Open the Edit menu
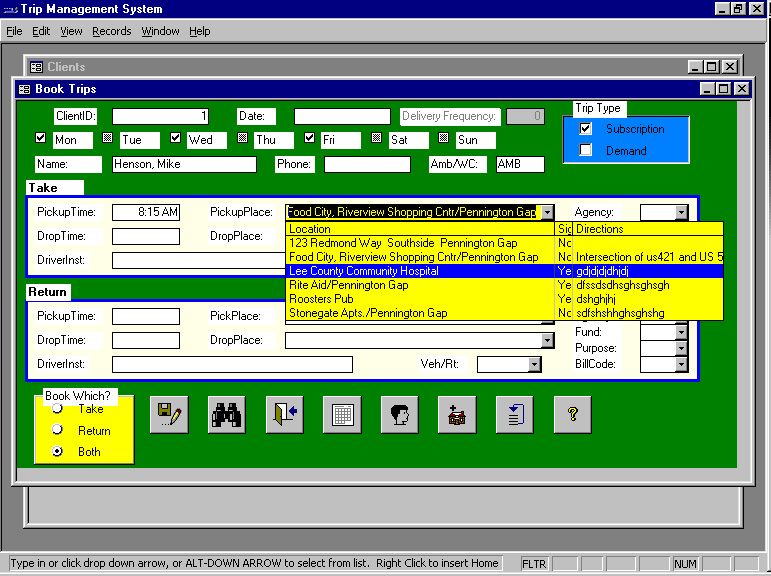The image size is (771, 576). 41,31
